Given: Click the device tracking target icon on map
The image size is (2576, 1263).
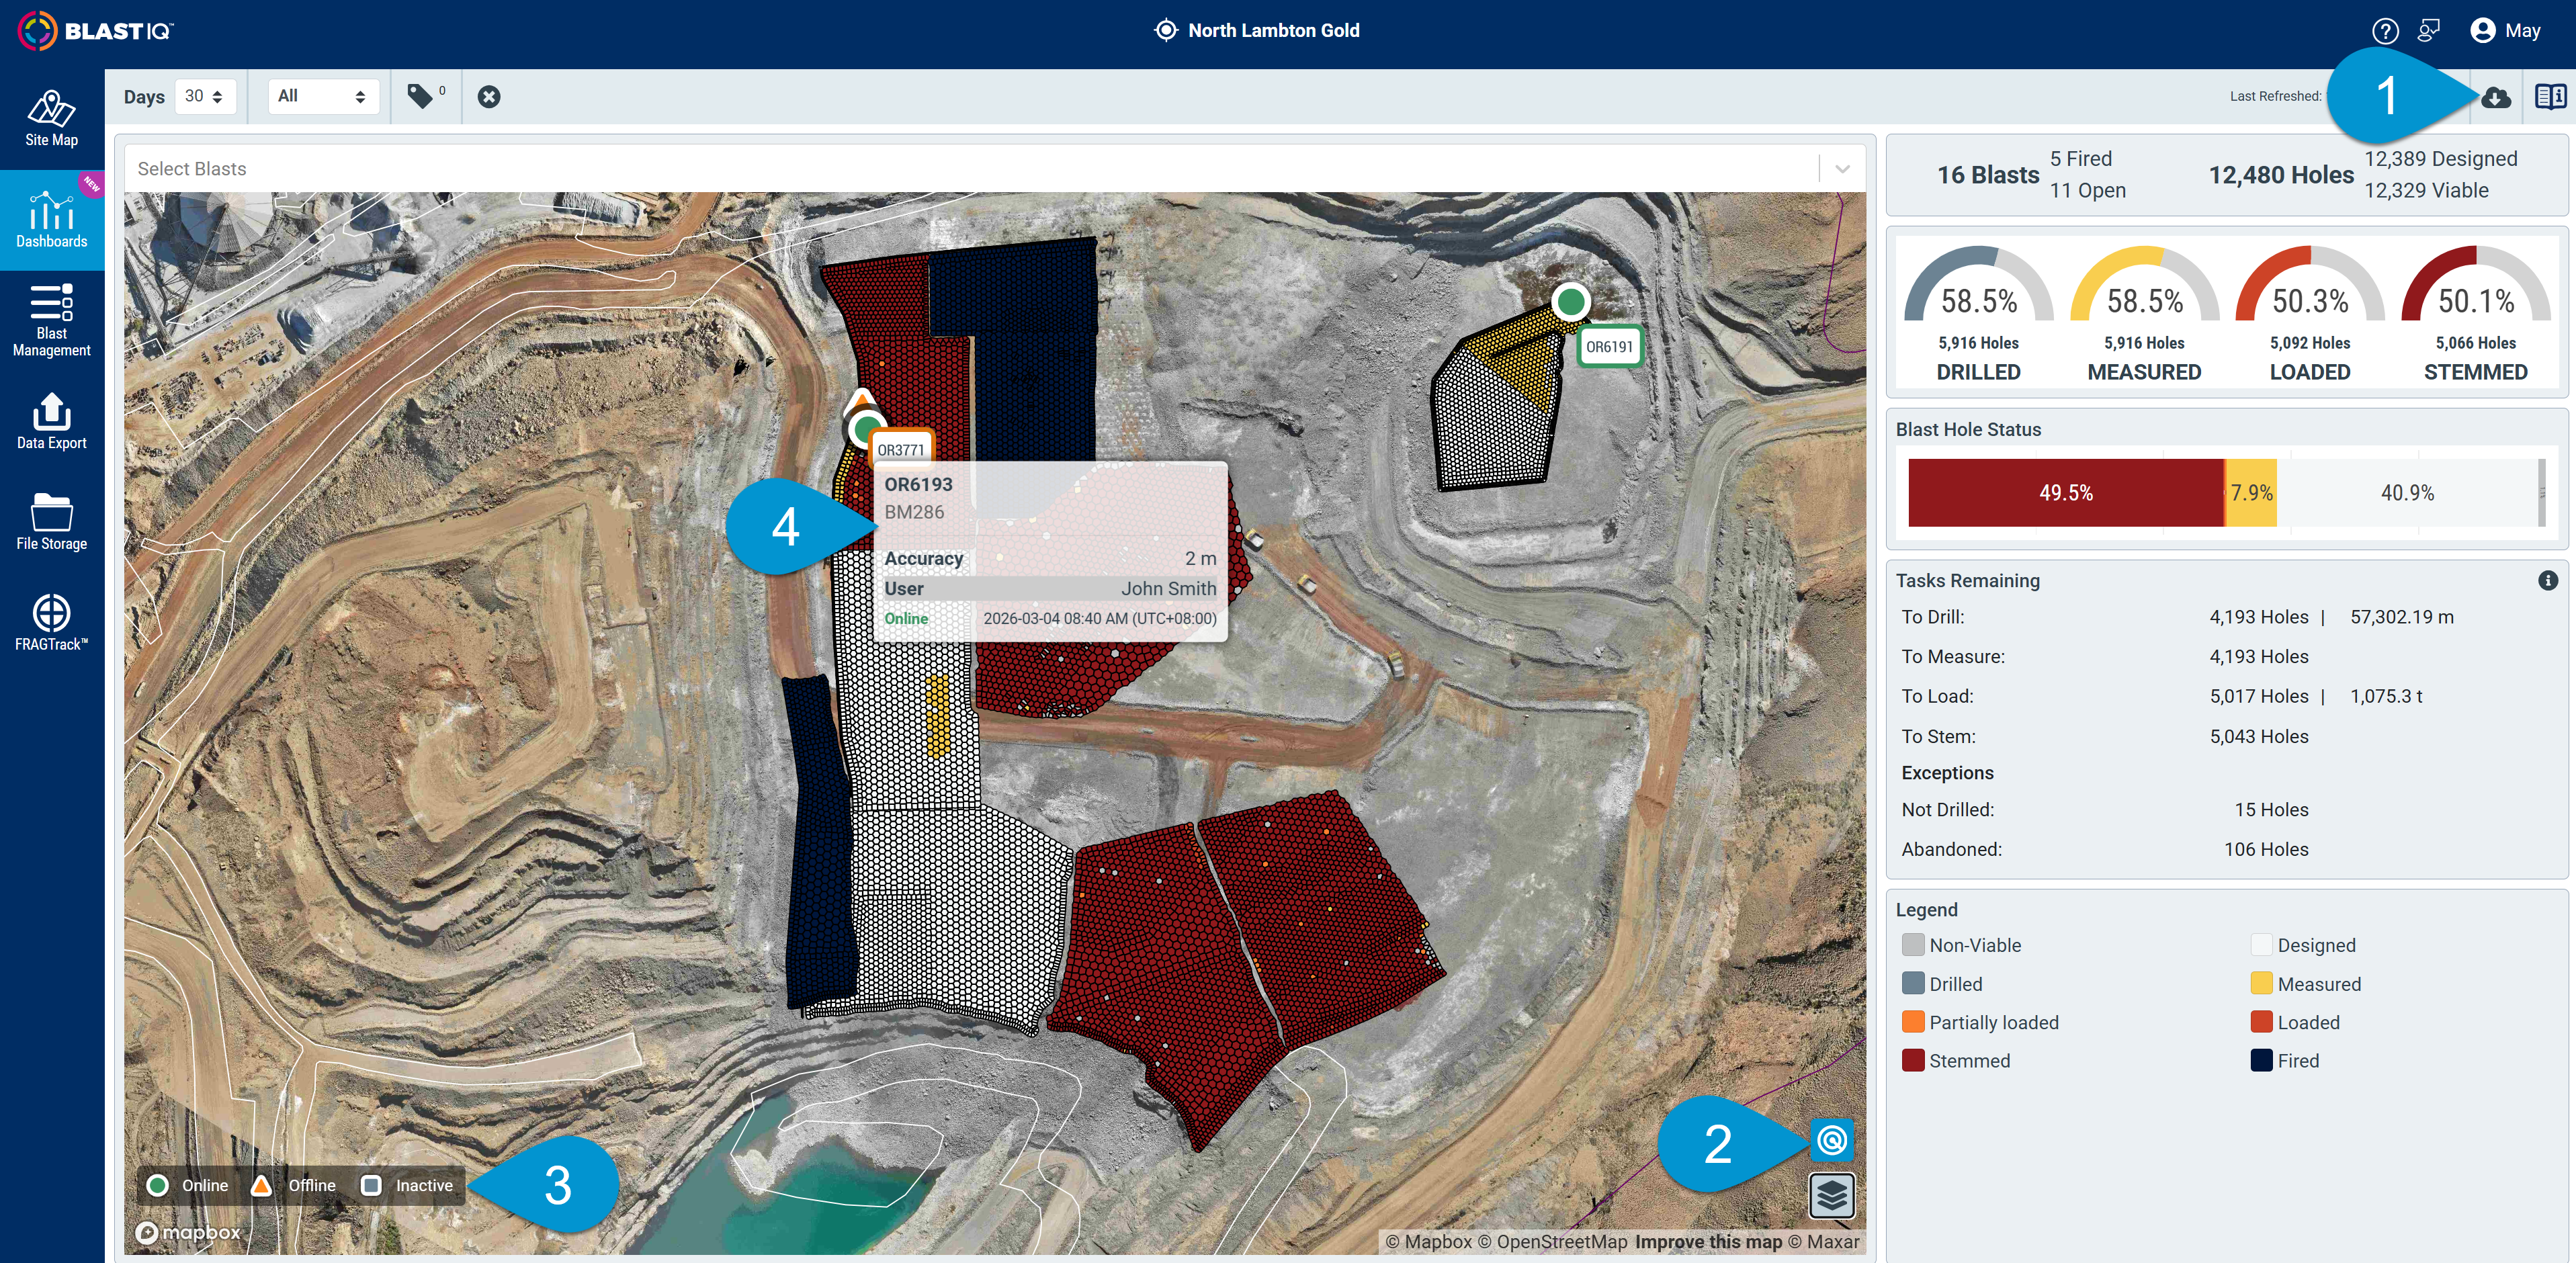Looking at the screenshot, I should [1832, 1140].
